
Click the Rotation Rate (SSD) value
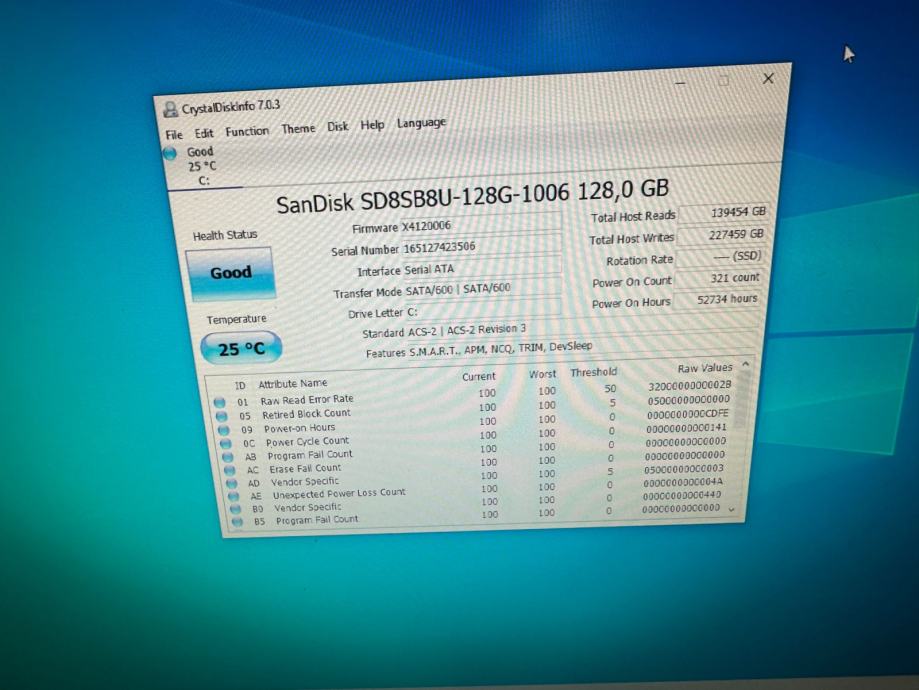coord(720,257)
